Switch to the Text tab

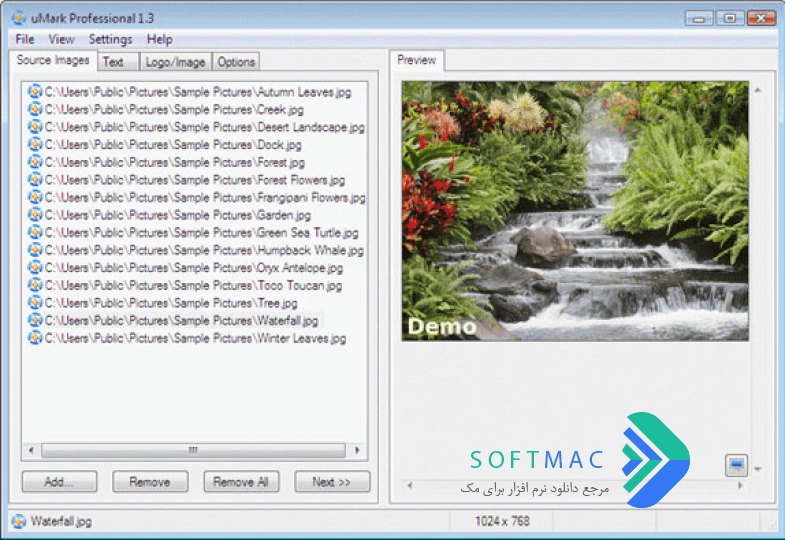click(x=118, y=62)
